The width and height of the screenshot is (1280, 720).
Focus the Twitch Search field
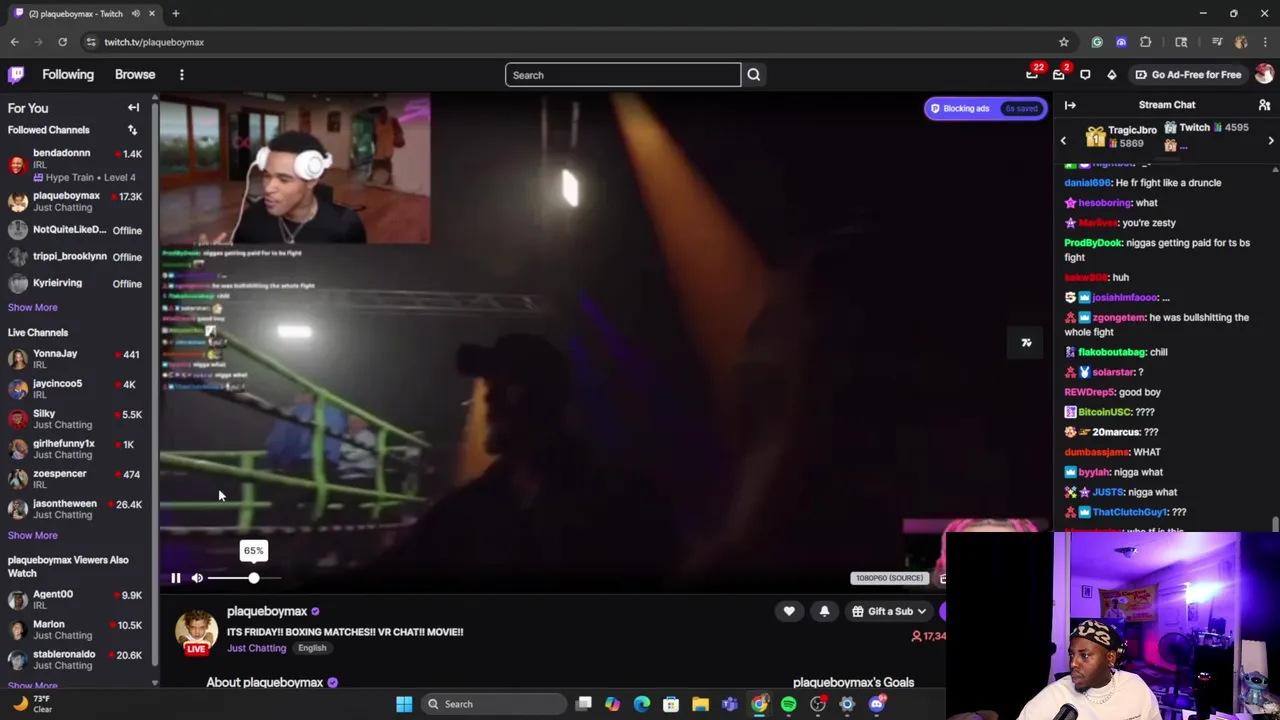[x=623, y=75]
